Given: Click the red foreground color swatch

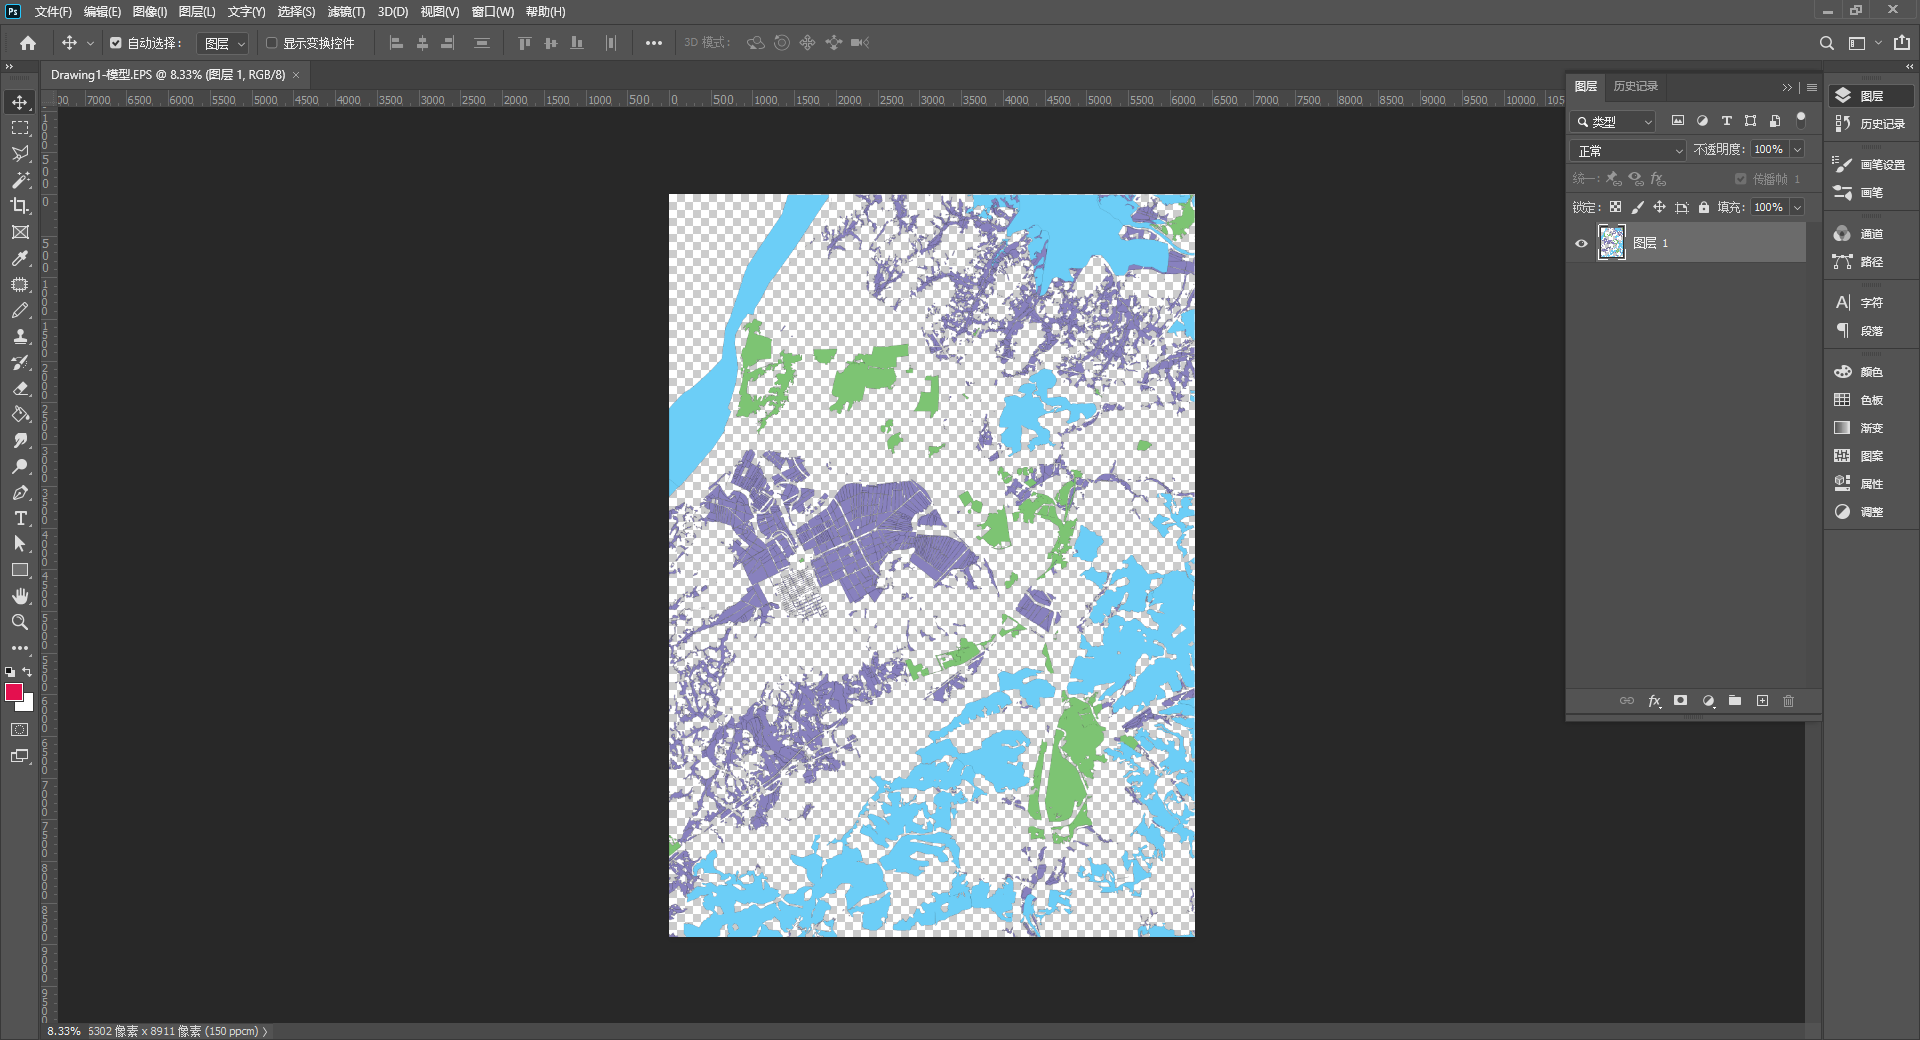Looking at the screenshot, I should point(14,692).
